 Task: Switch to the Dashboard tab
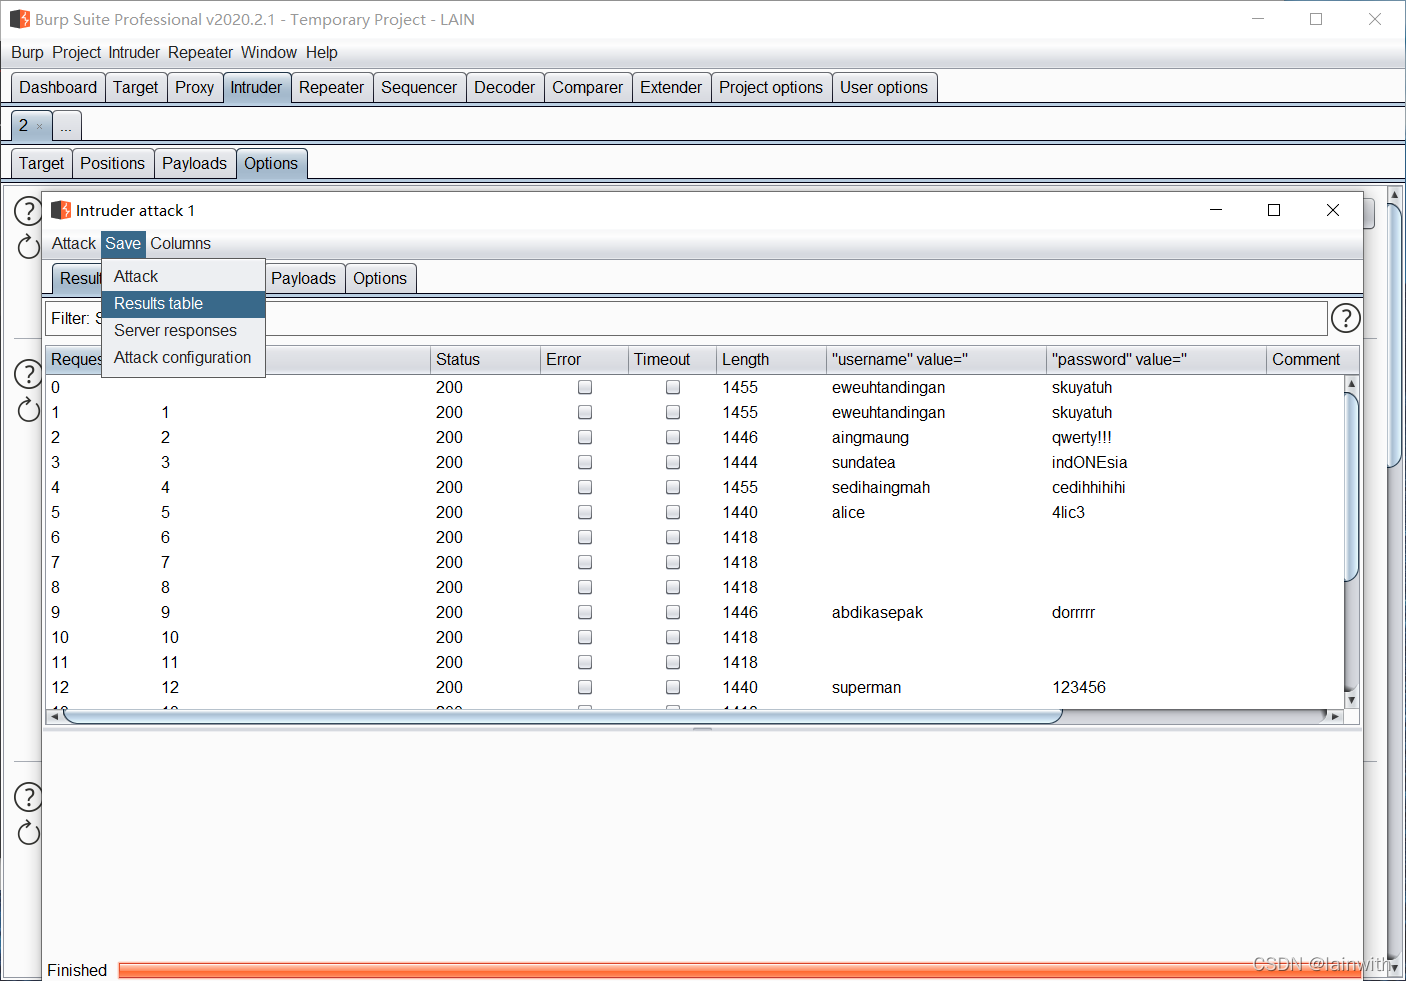[x=58, y=88]
